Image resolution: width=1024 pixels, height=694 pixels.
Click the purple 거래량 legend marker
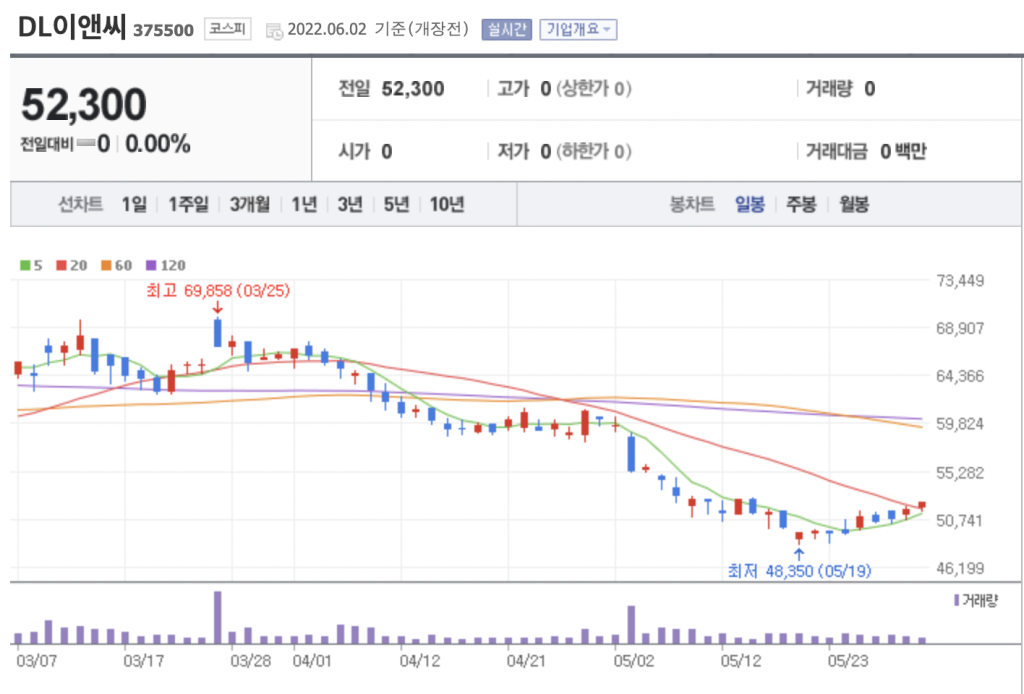point(955,600)
